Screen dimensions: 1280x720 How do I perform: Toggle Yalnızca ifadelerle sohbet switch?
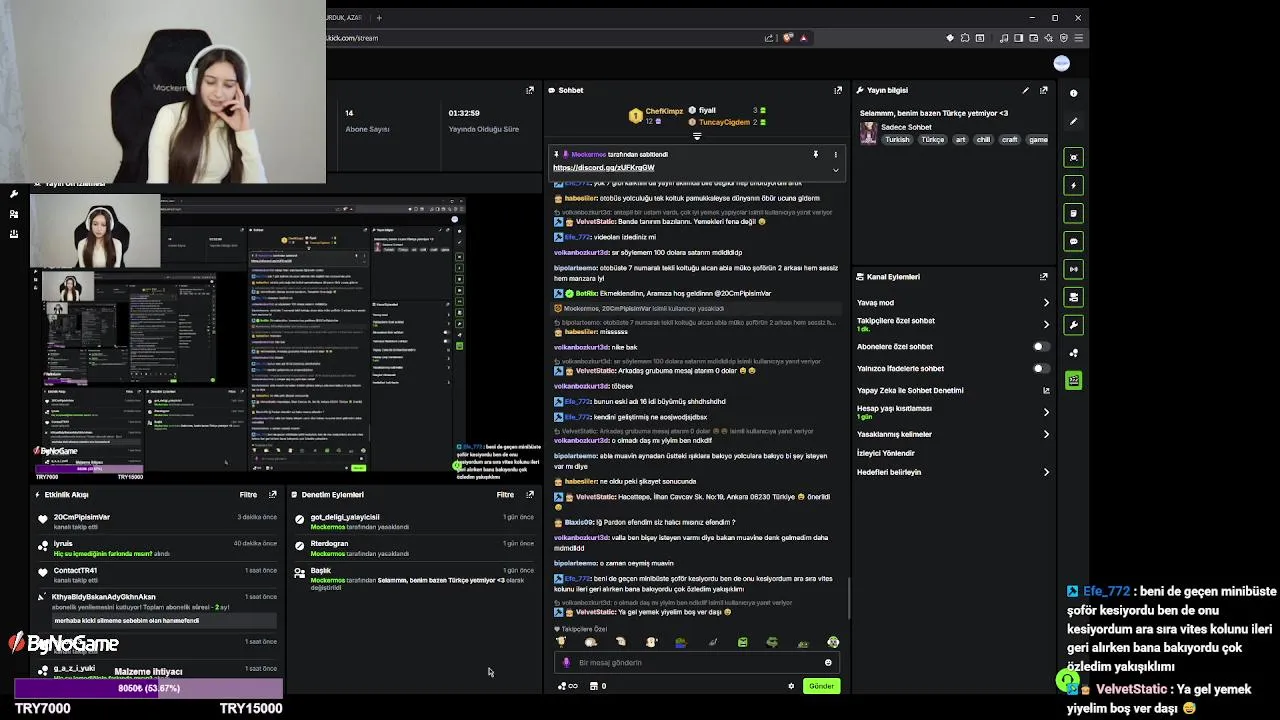[1041, 368]
